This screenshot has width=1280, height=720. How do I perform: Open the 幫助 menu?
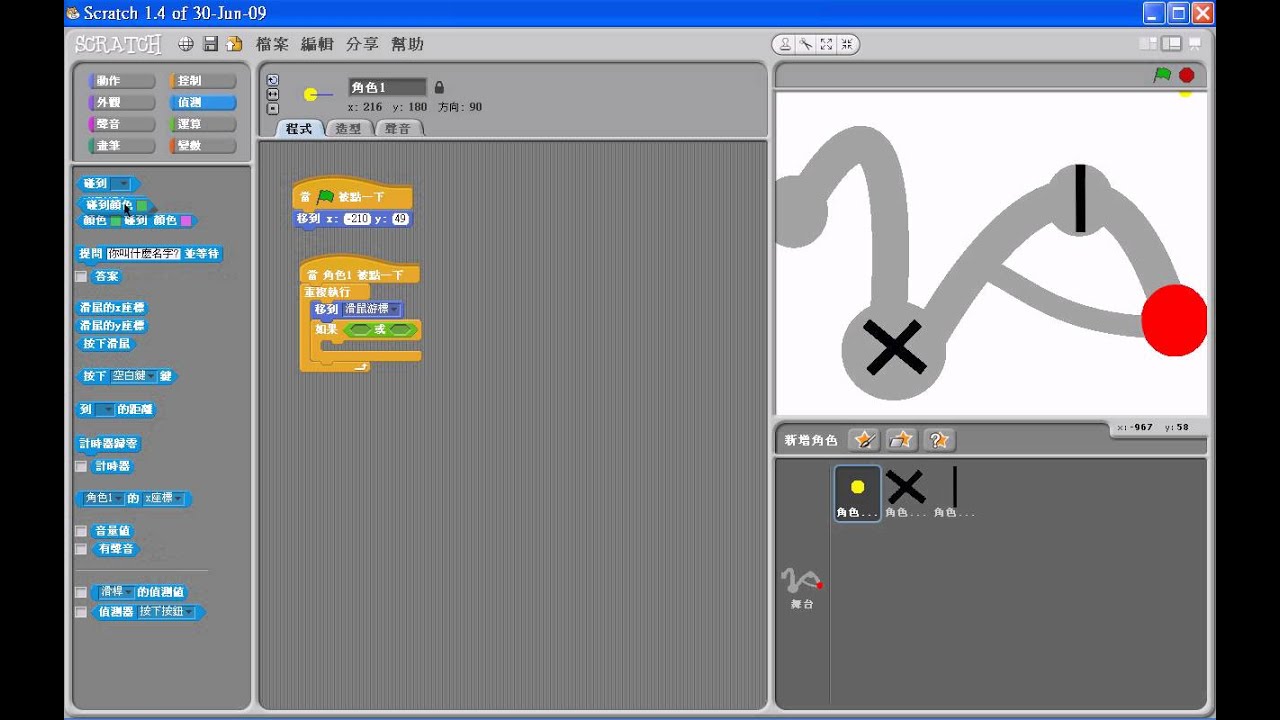pyautogui.click(x=407, y=44)
